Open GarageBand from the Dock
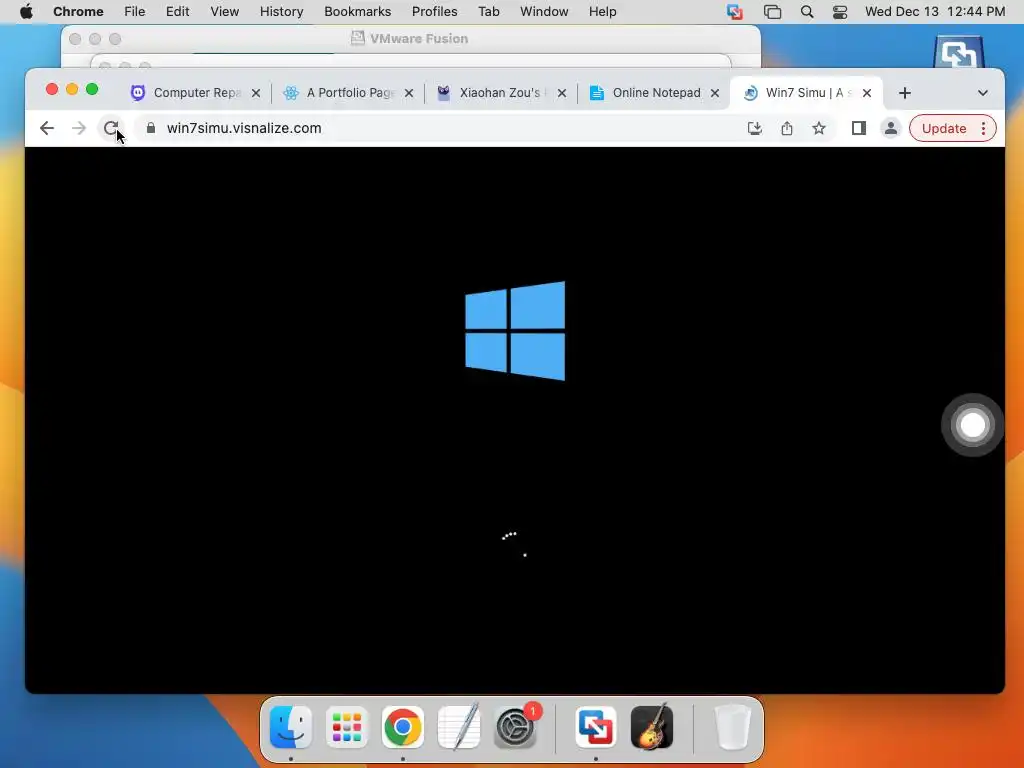The height and width of the screenshot is (768, 1024). [652, 726]
